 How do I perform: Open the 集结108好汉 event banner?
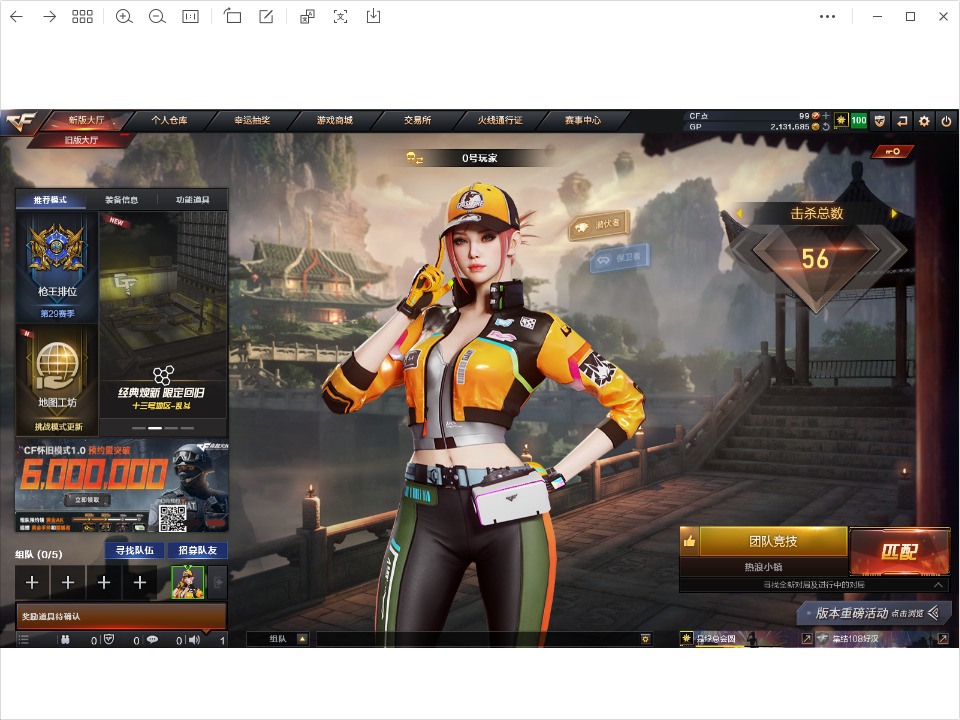coord(882,639)
